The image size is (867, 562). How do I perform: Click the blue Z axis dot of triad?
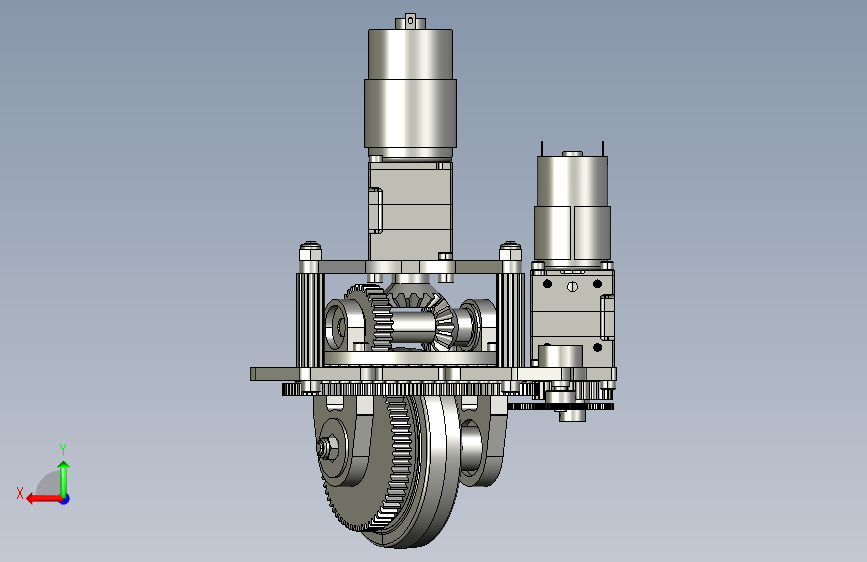click(x=65, y=499)
